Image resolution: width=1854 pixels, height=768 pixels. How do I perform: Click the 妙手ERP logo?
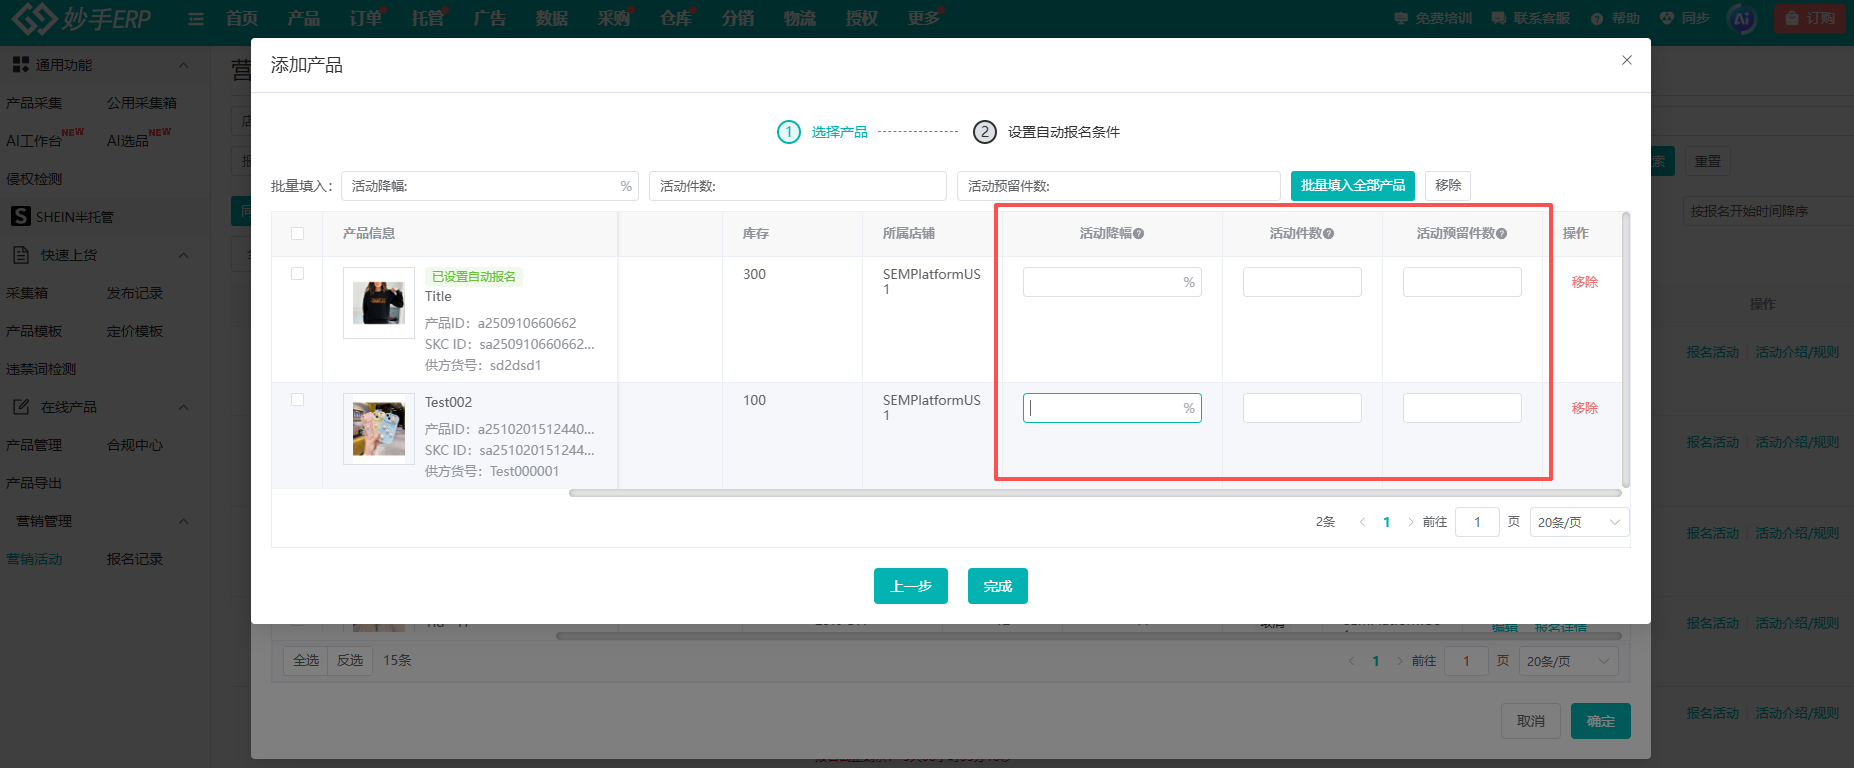pos(80,18)
